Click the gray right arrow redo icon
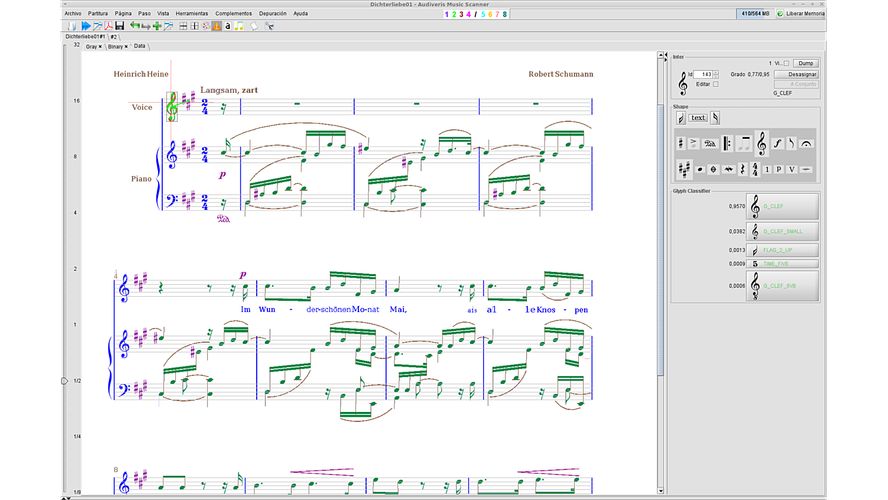This screenshot has width=888, height=500. point(146,26)
